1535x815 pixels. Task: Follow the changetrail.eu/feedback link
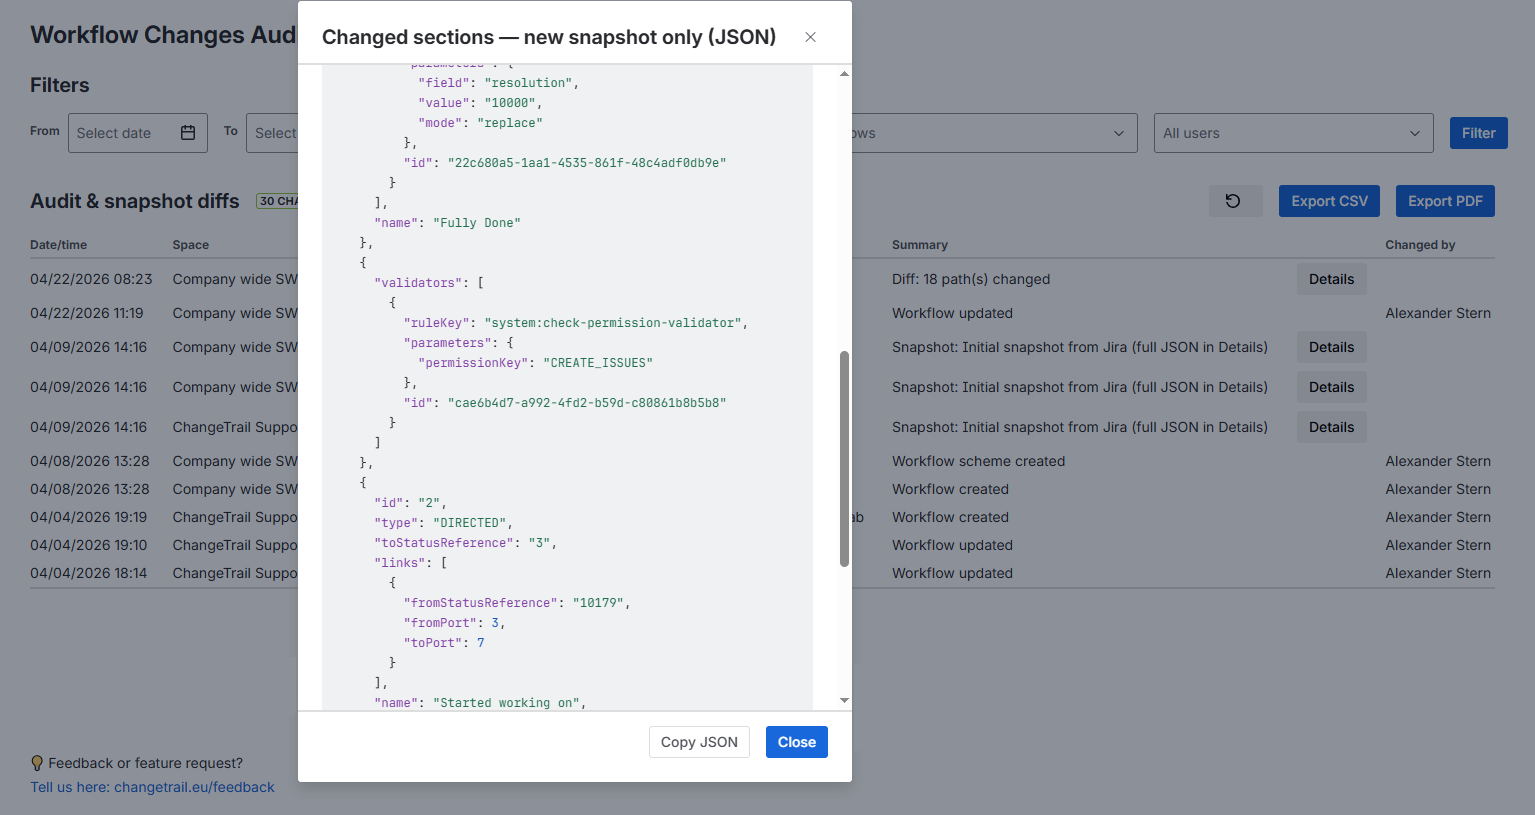(x=152, y=787)
